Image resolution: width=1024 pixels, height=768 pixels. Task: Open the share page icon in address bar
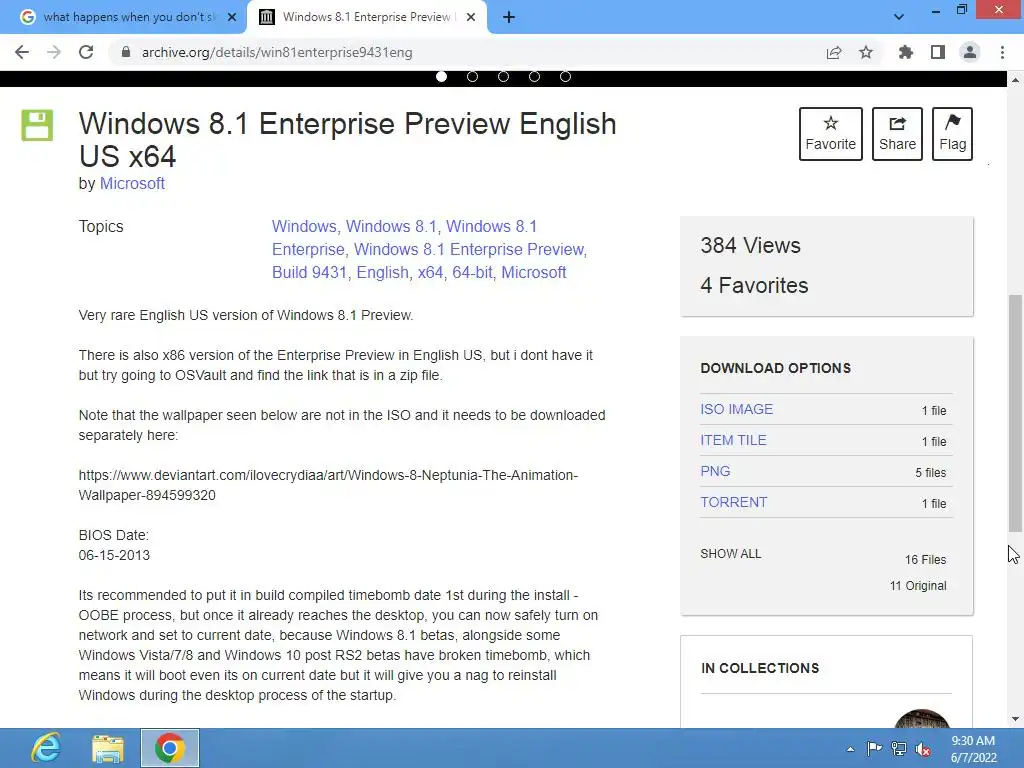833,52
